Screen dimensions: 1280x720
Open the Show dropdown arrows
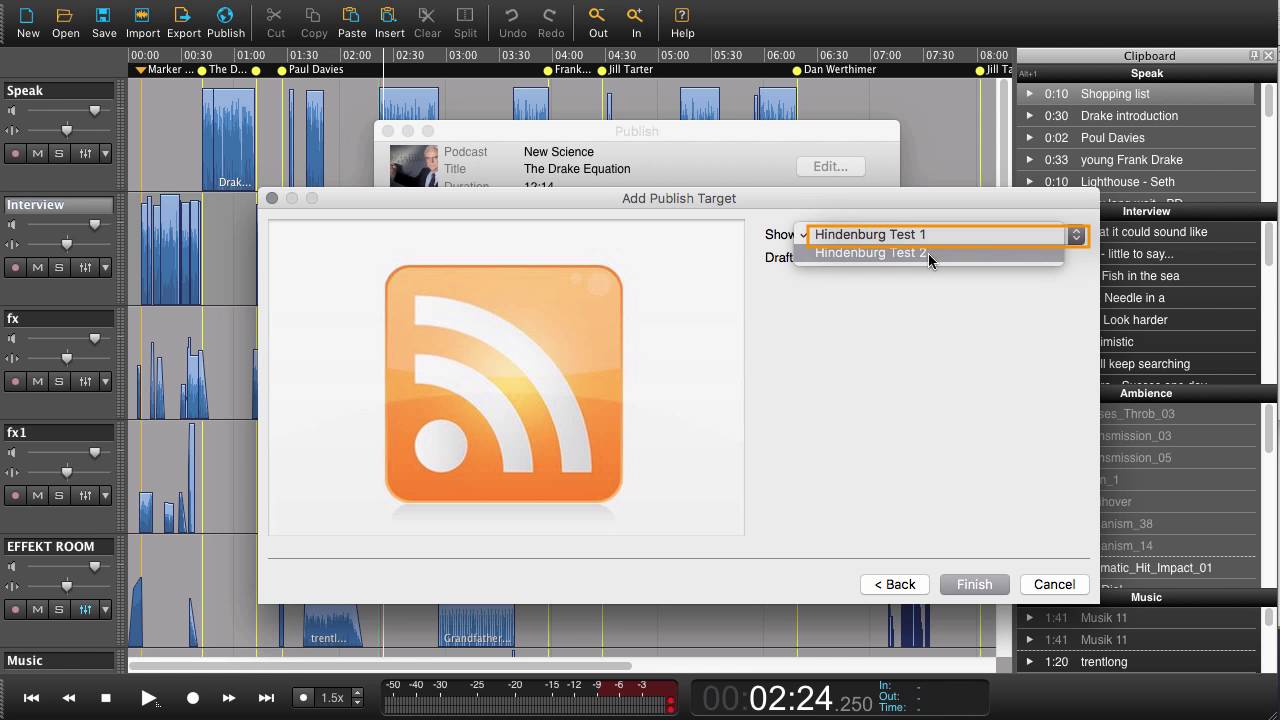1076,235
